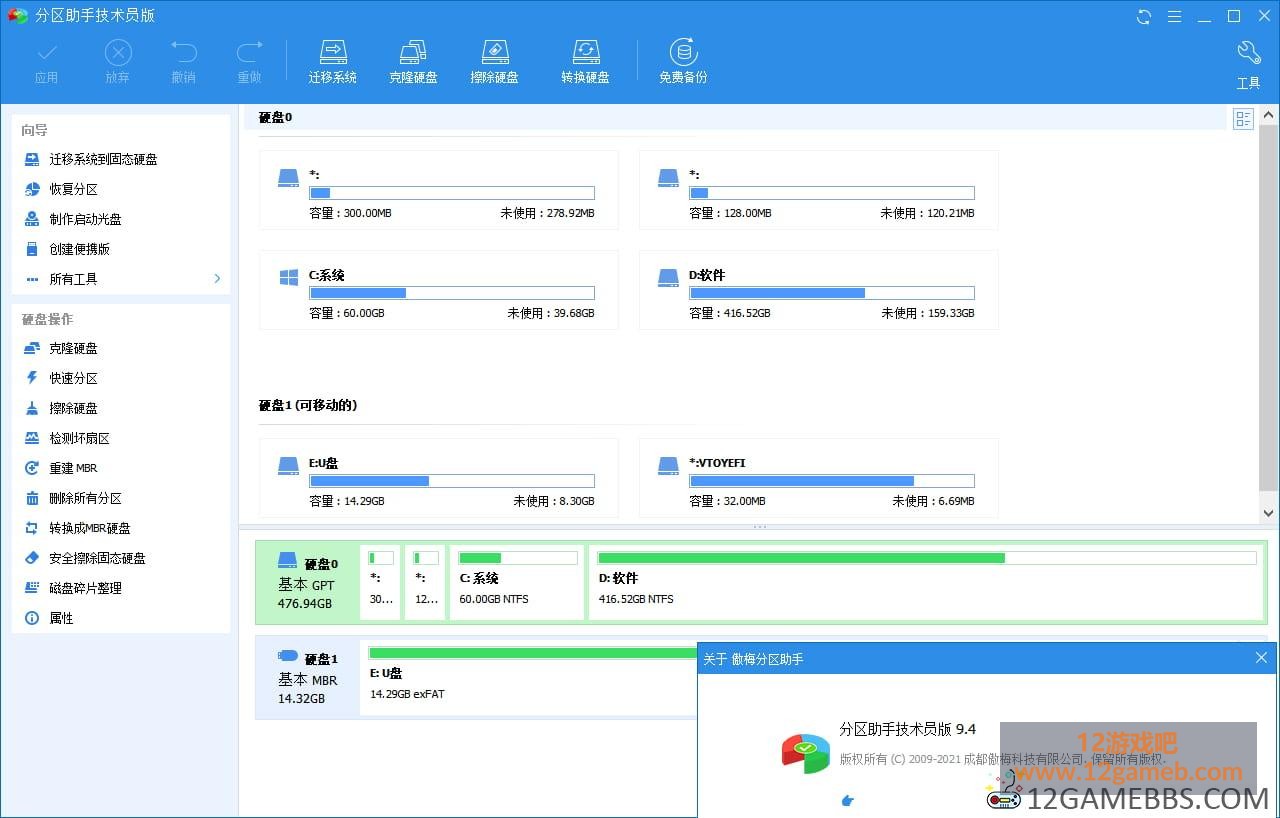Open the title bar hamburger menu
Image resolution: width=1280 pixels, height=818 pixels.
(x=1175, y=16)
